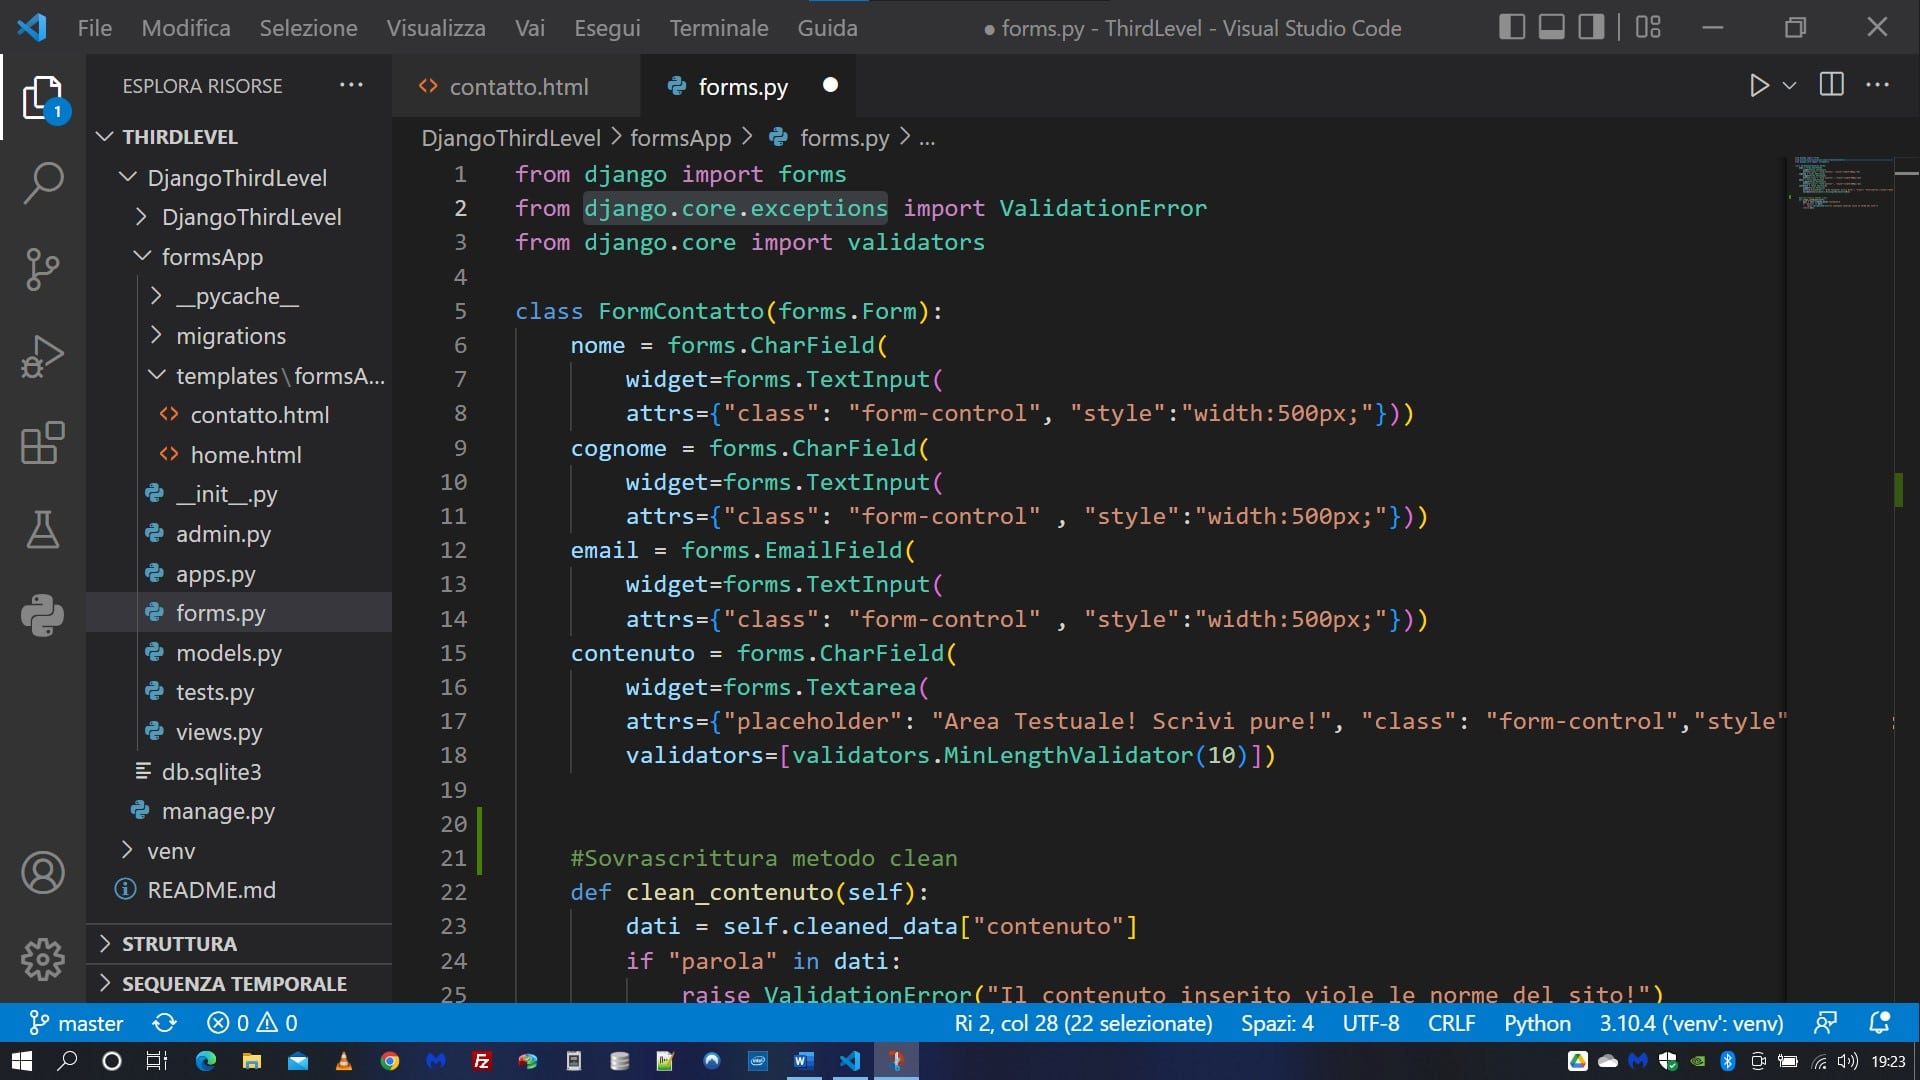Expand the __pycache__ folder

click(x=156, y=296)
